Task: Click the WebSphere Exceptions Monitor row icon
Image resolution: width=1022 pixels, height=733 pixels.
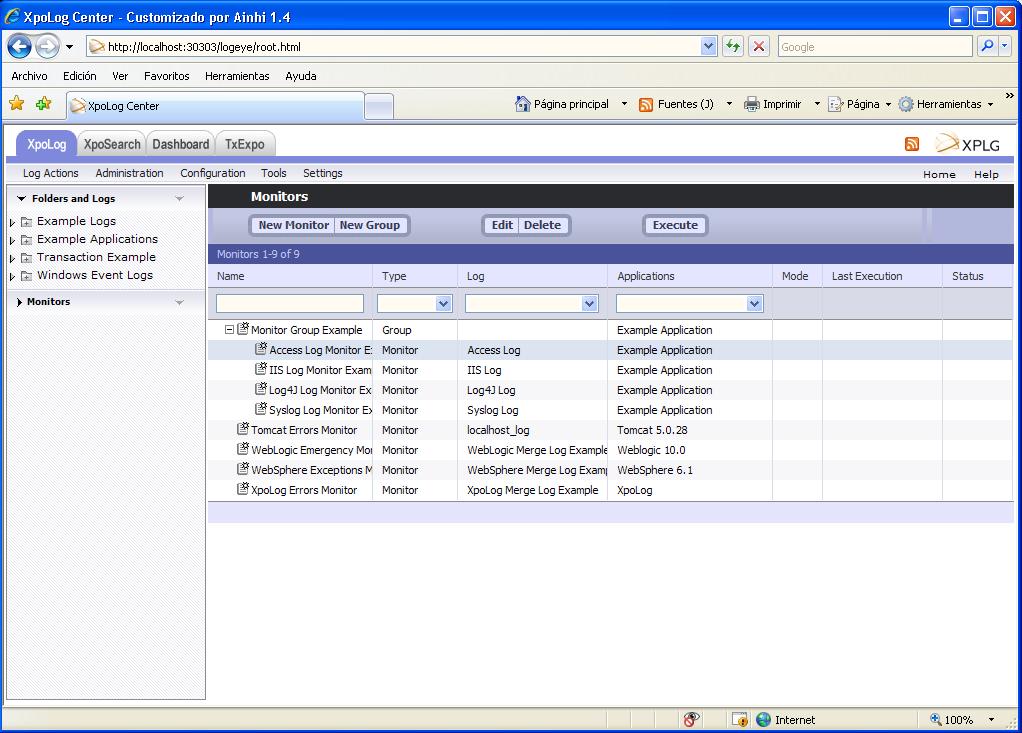Action: (x=243, y=469)
